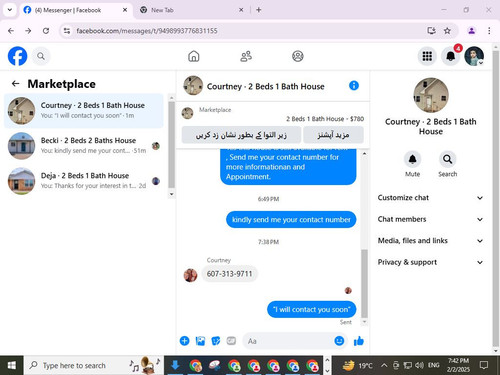Open the conversation information icon
Screen dimensions: 500x375
(x=354, y=86)
